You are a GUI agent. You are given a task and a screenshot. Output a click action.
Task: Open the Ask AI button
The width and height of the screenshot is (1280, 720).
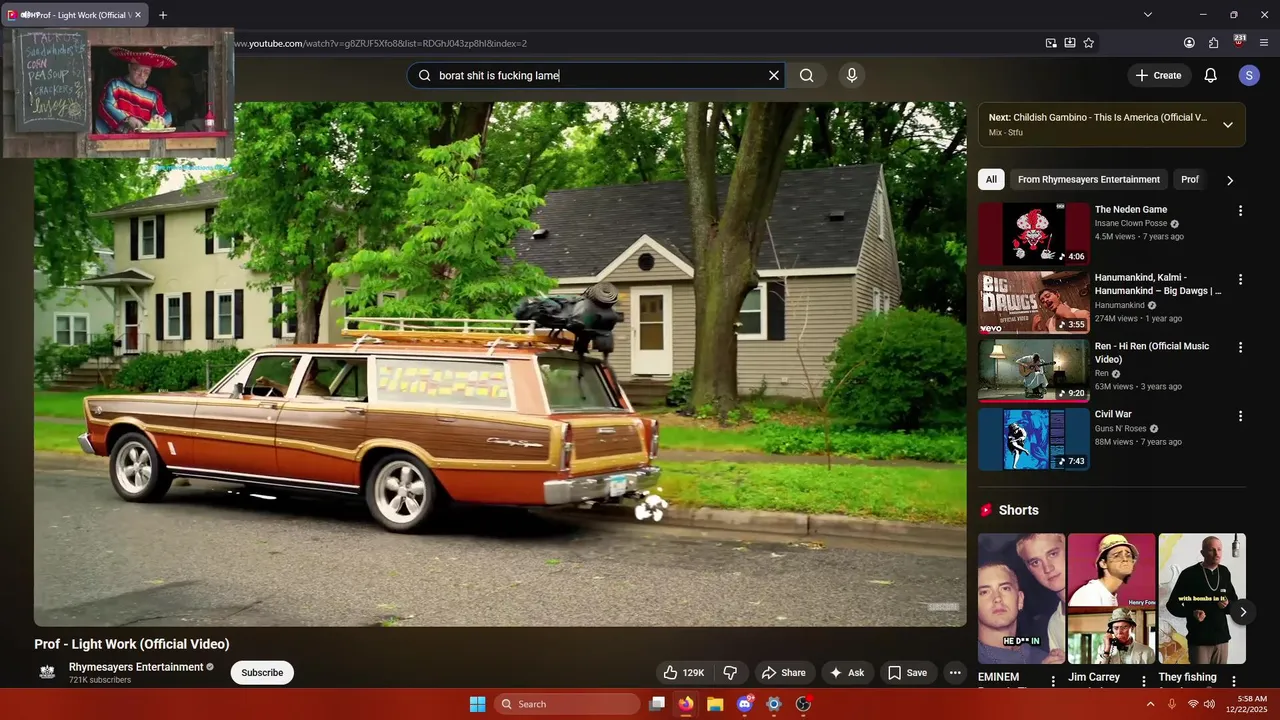[x=847, y=673]
